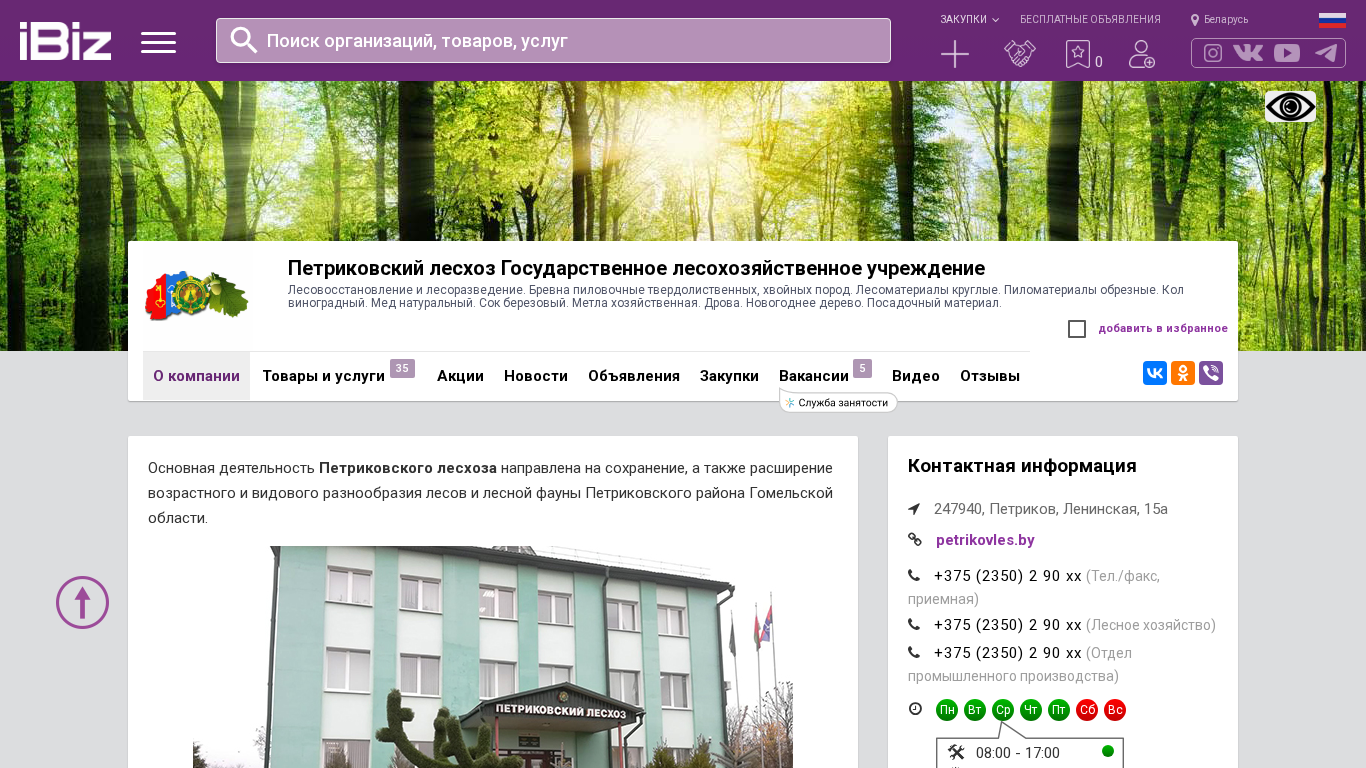This screenshot has width=1366, height=768.
Task: Click the company title heading
Action: [x=636, y=268]
